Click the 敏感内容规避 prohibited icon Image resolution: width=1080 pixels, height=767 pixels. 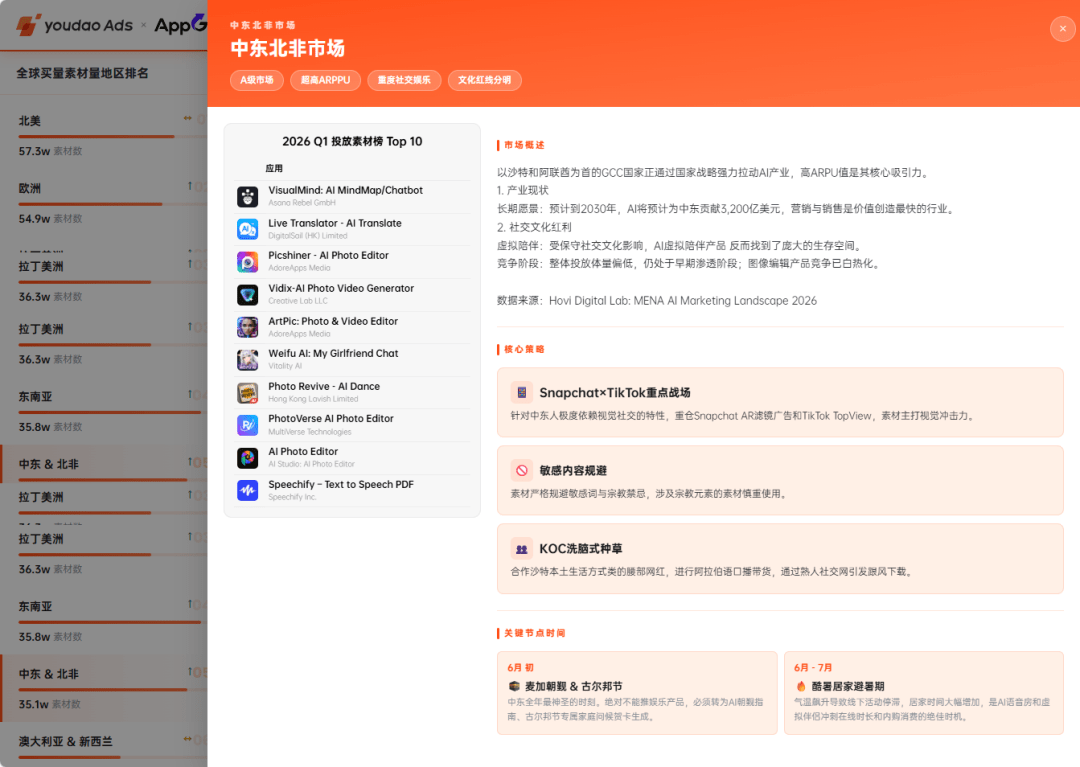pyautogui.click(x=521, y=470)
